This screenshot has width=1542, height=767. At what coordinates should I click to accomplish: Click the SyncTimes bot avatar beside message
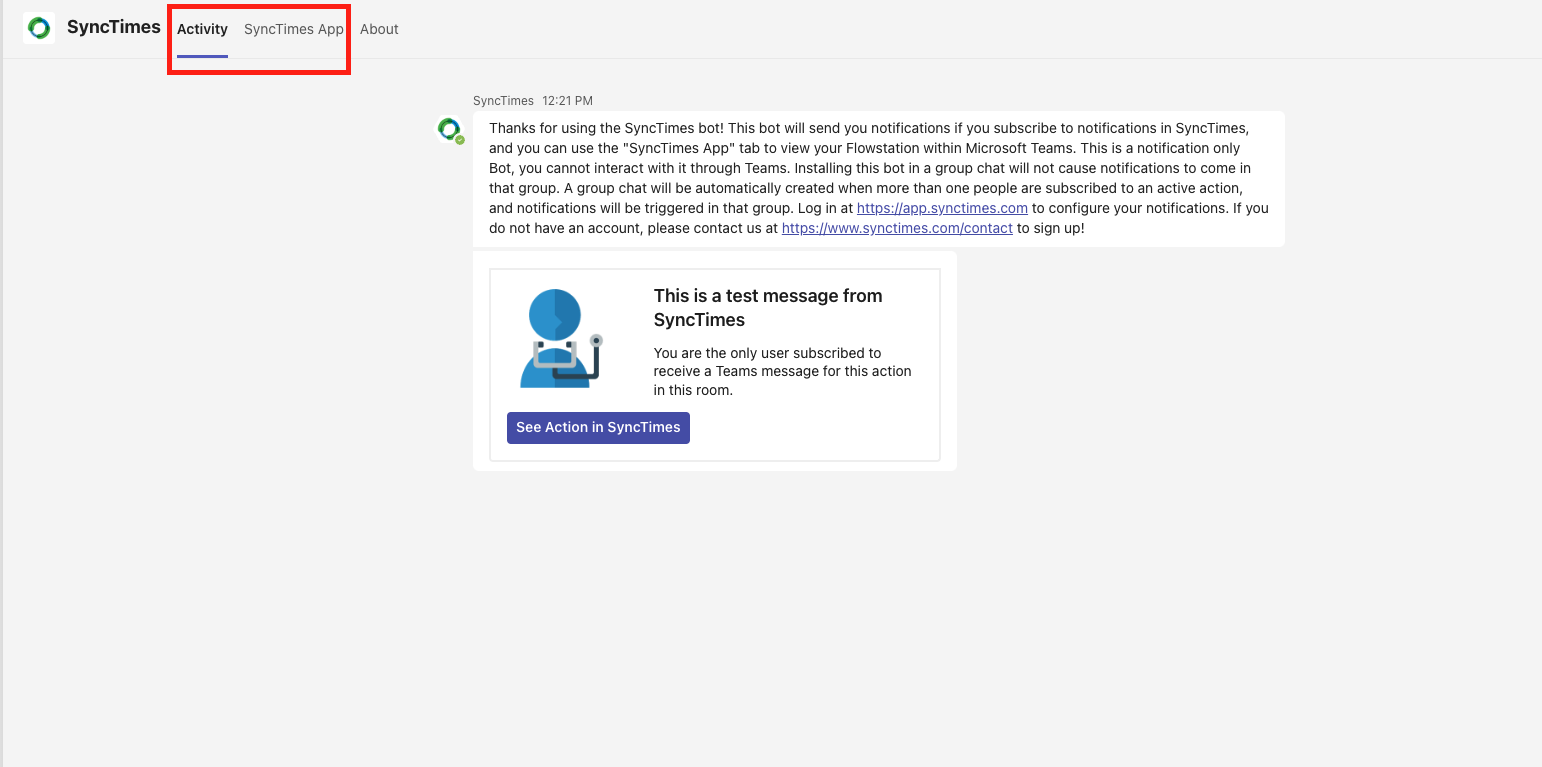[450, 130]
